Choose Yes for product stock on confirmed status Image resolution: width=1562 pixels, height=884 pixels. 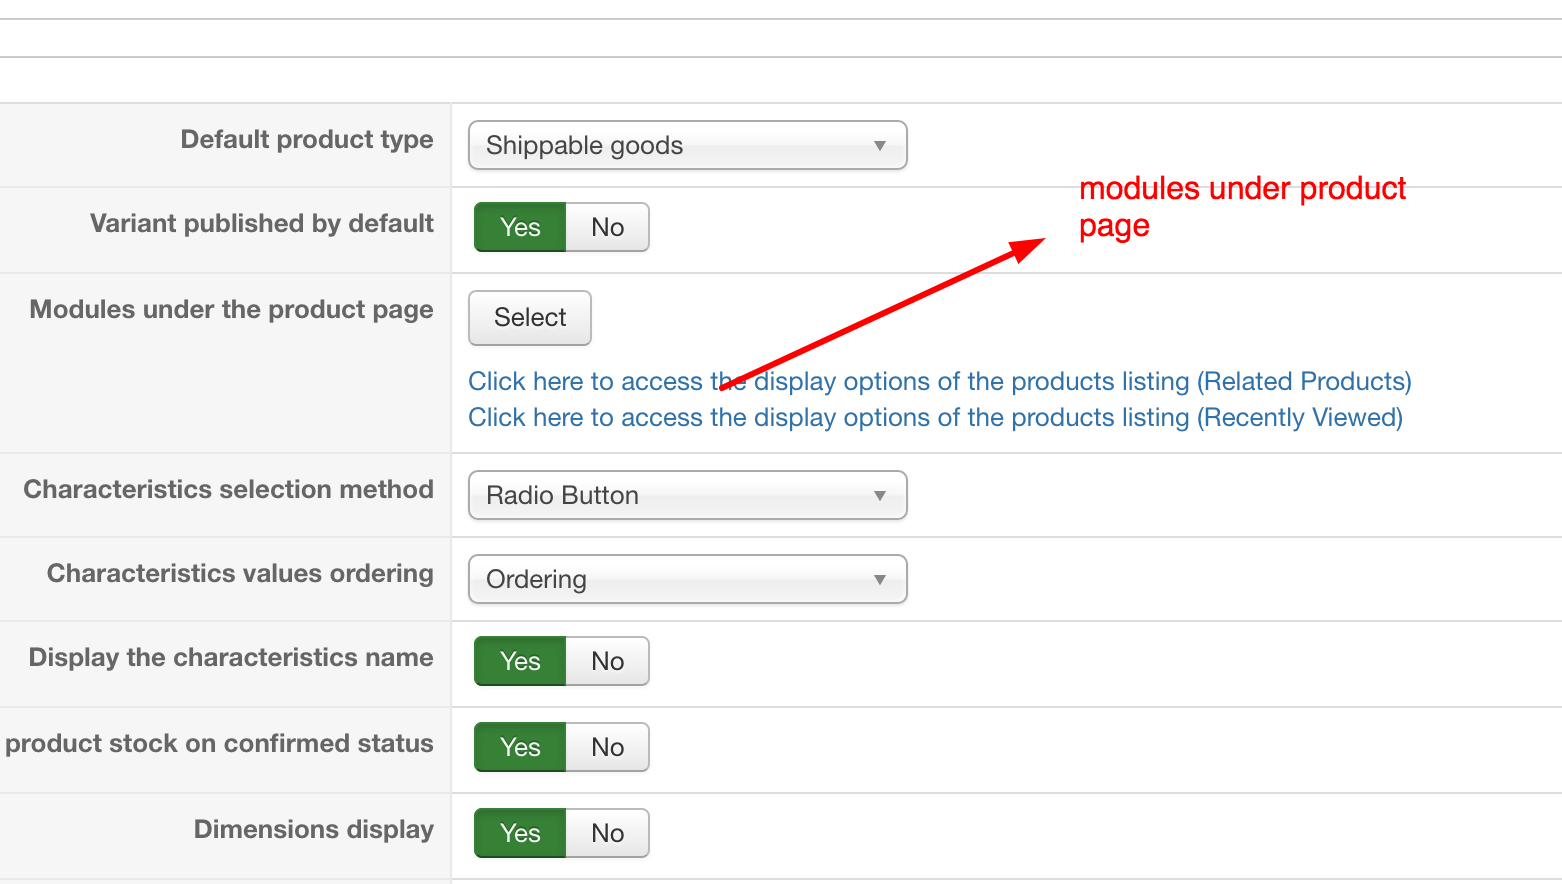tap(520, 747)
